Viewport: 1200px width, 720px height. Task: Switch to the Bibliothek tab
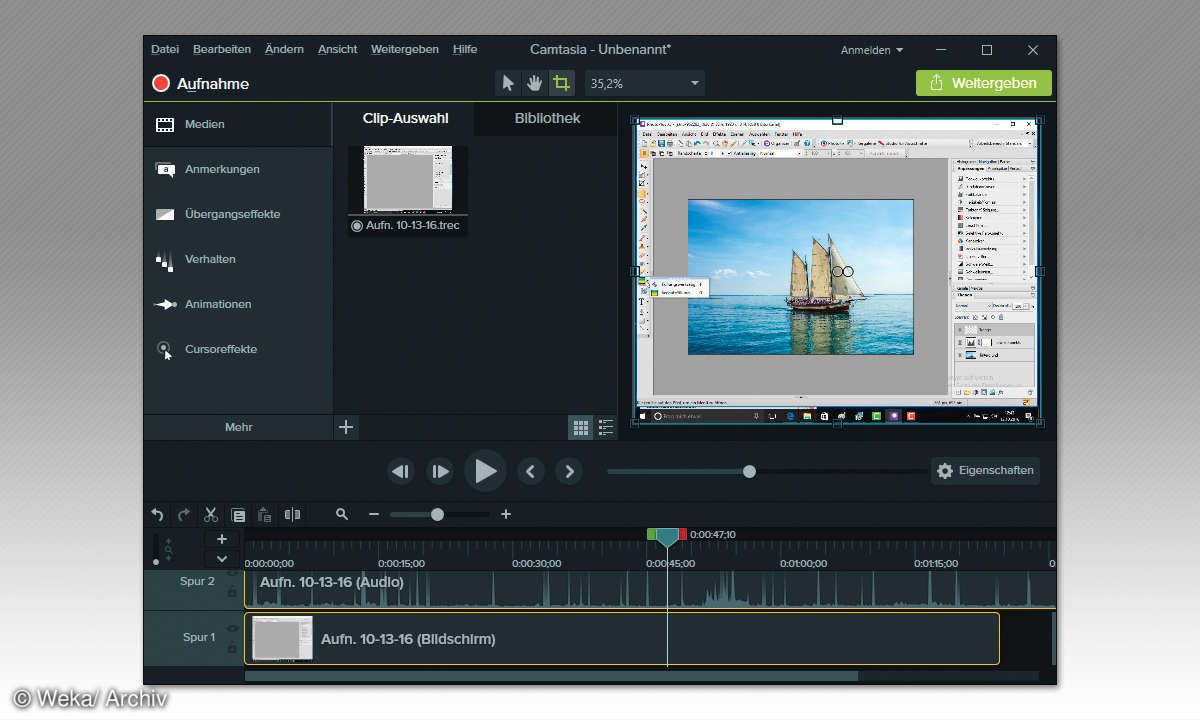547,118
